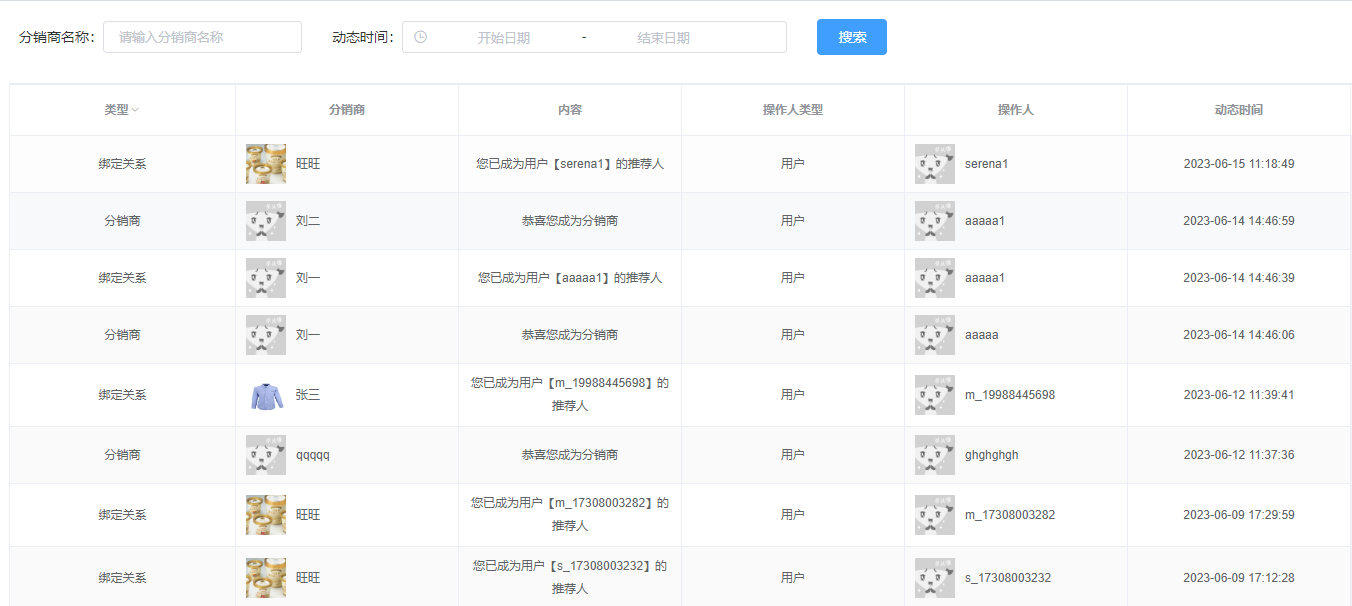Screen dimensions: 1352x606
Task: Select the row dated 2023-06-15 11:18:49
Action: pyautogui.click(x=680, y=164)
